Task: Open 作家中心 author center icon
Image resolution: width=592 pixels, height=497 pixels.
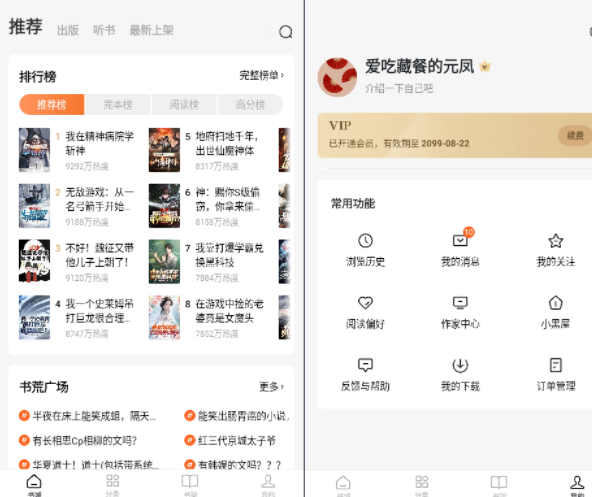Action: tap(460, 303)
